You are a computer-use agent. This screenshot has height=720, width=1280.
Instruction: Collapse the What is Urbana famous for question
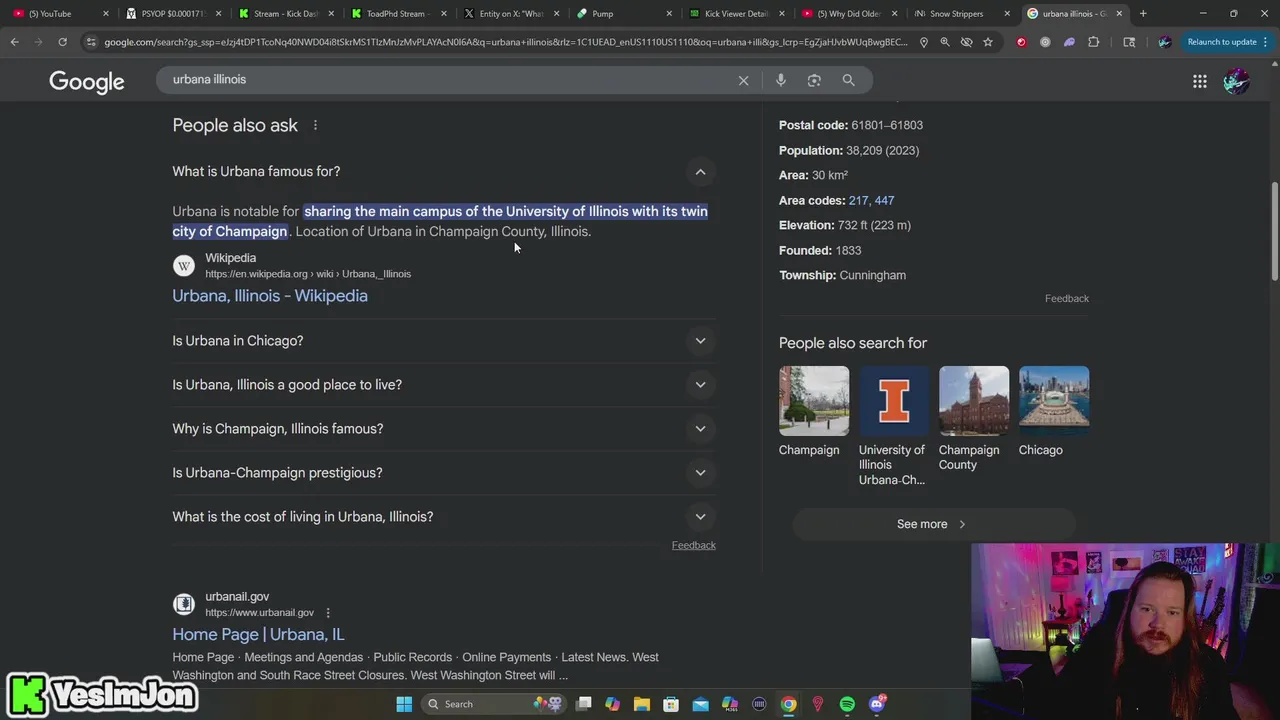700,172
